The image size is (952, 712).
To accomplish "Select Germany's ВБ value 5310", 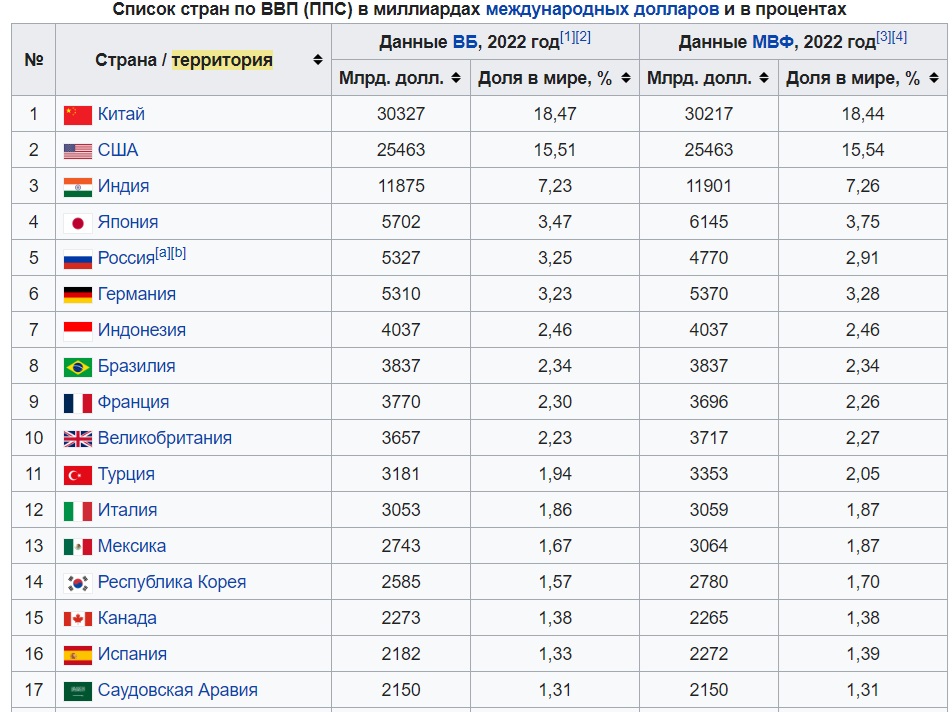I will [x=401, y=294].
